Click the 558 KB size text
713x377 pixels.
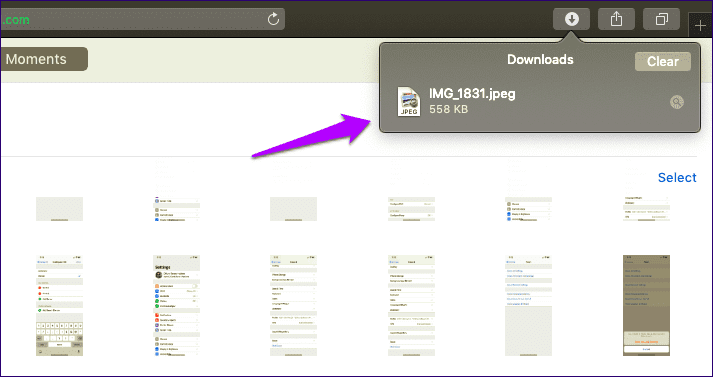click(x=448, y=109)
